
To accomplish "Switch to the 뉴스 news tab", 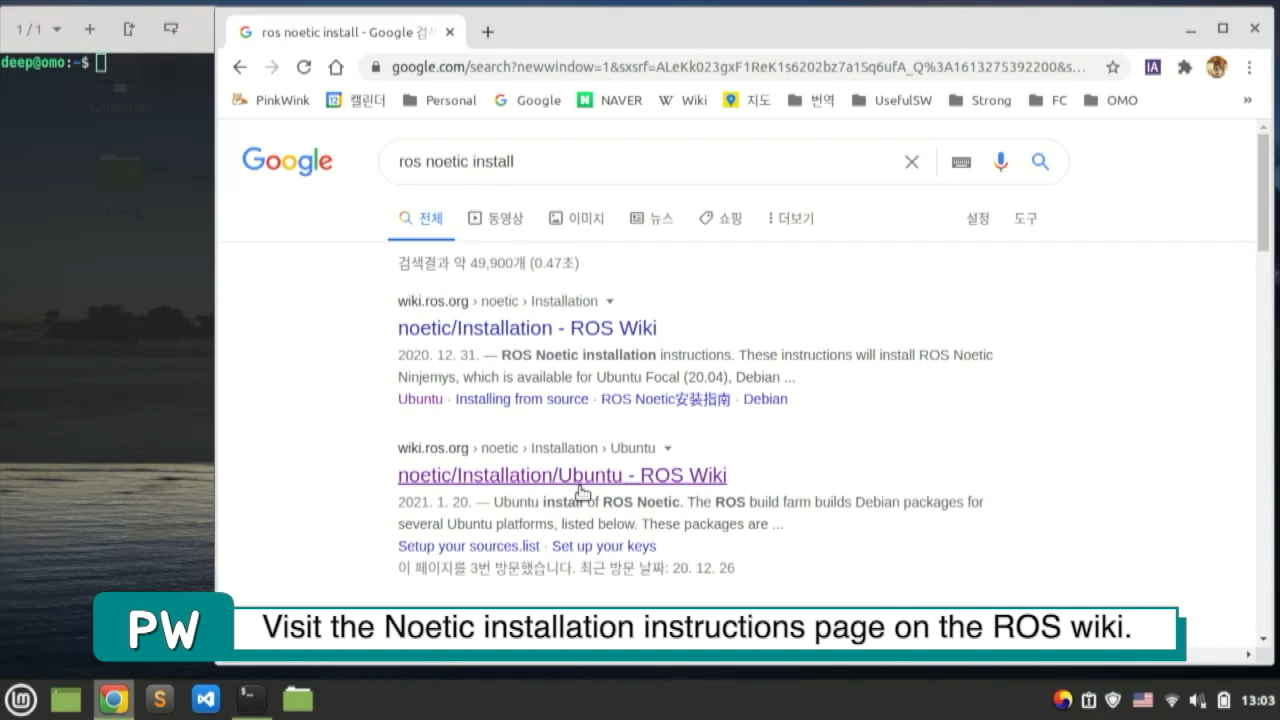I will pos(652,218).
